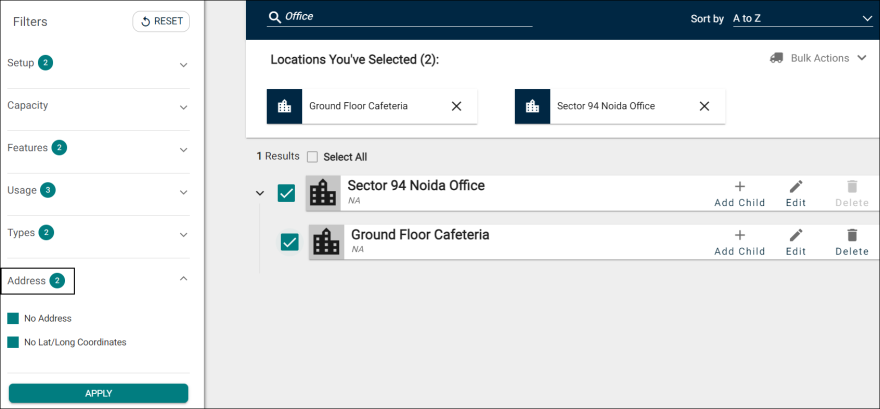Click the Locations You've Selected (2) heading

(x=355, y=59)
